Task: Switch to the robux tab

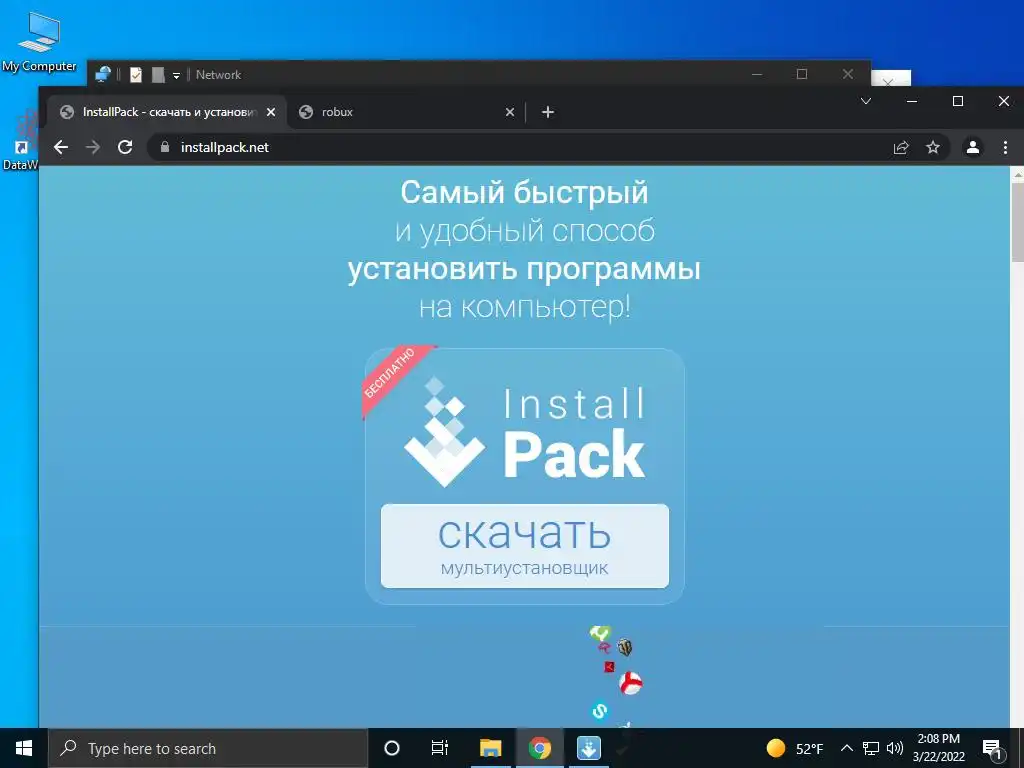Action: click(x=405, y=112)
